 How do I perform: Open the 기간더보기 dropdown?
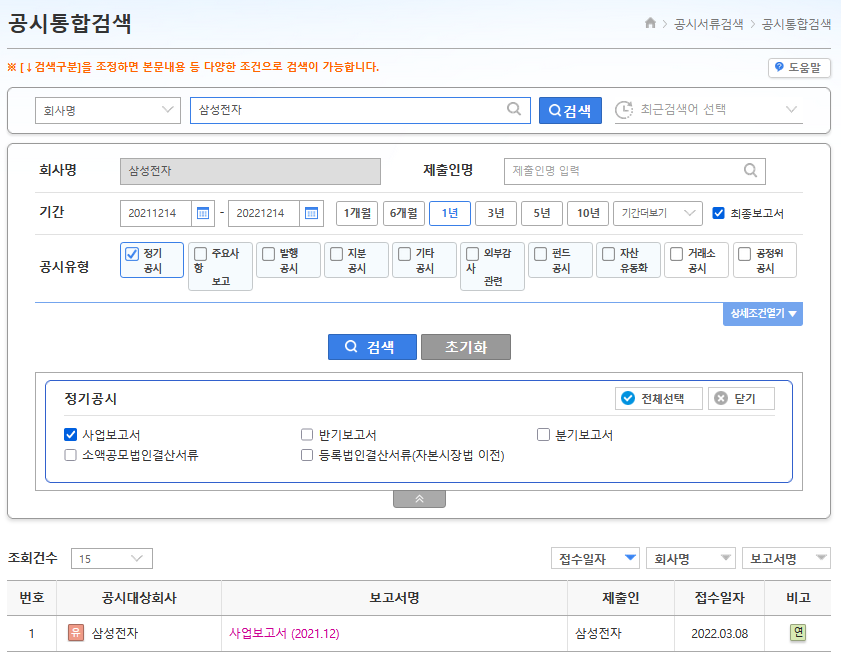(x=658, y=213)
